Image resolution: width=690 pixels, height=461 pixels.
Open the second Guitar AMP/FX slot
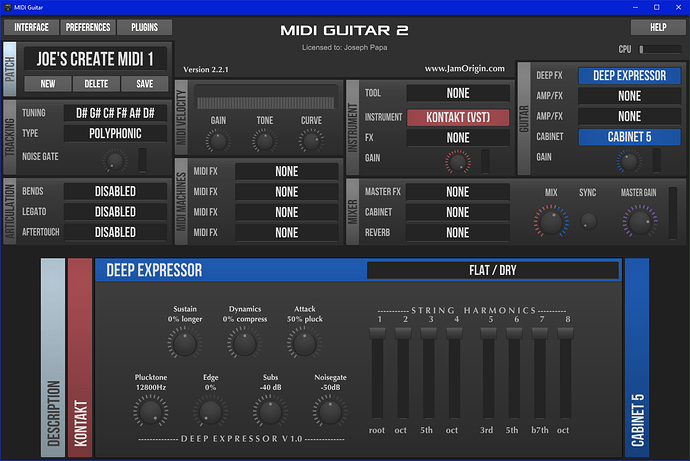[x=629, y=116]
